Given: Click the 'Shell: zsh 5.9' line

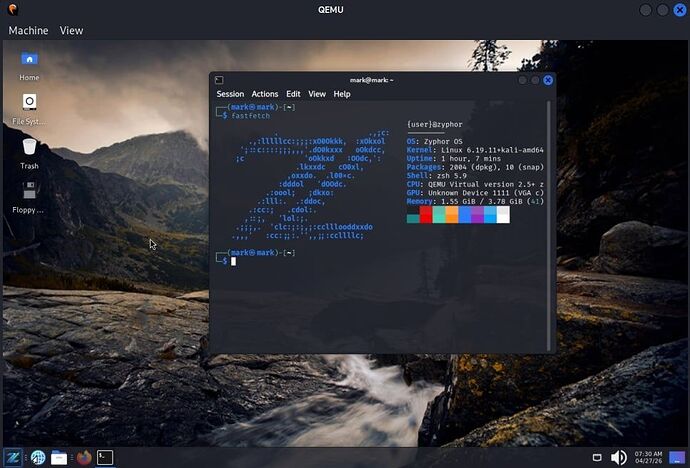Looking at the screenshot, I should pos(437,176).
